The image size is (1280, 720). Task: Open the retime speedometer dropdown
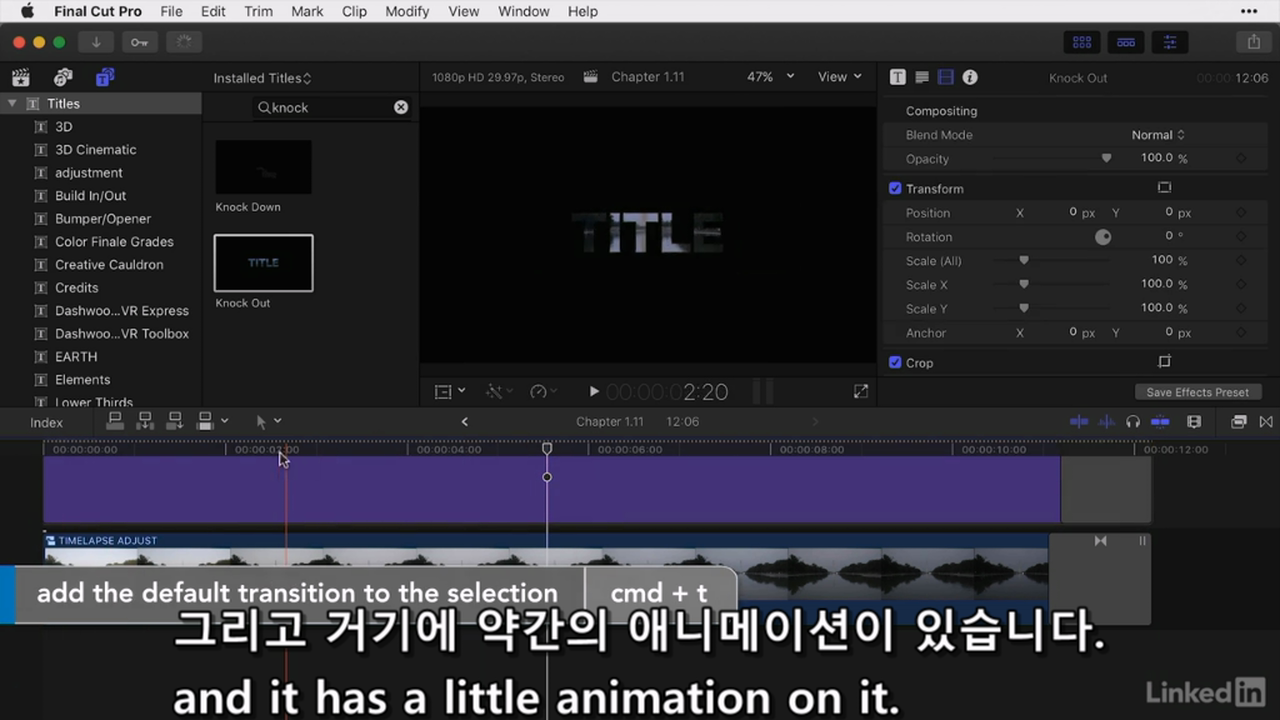click(544, 392)
